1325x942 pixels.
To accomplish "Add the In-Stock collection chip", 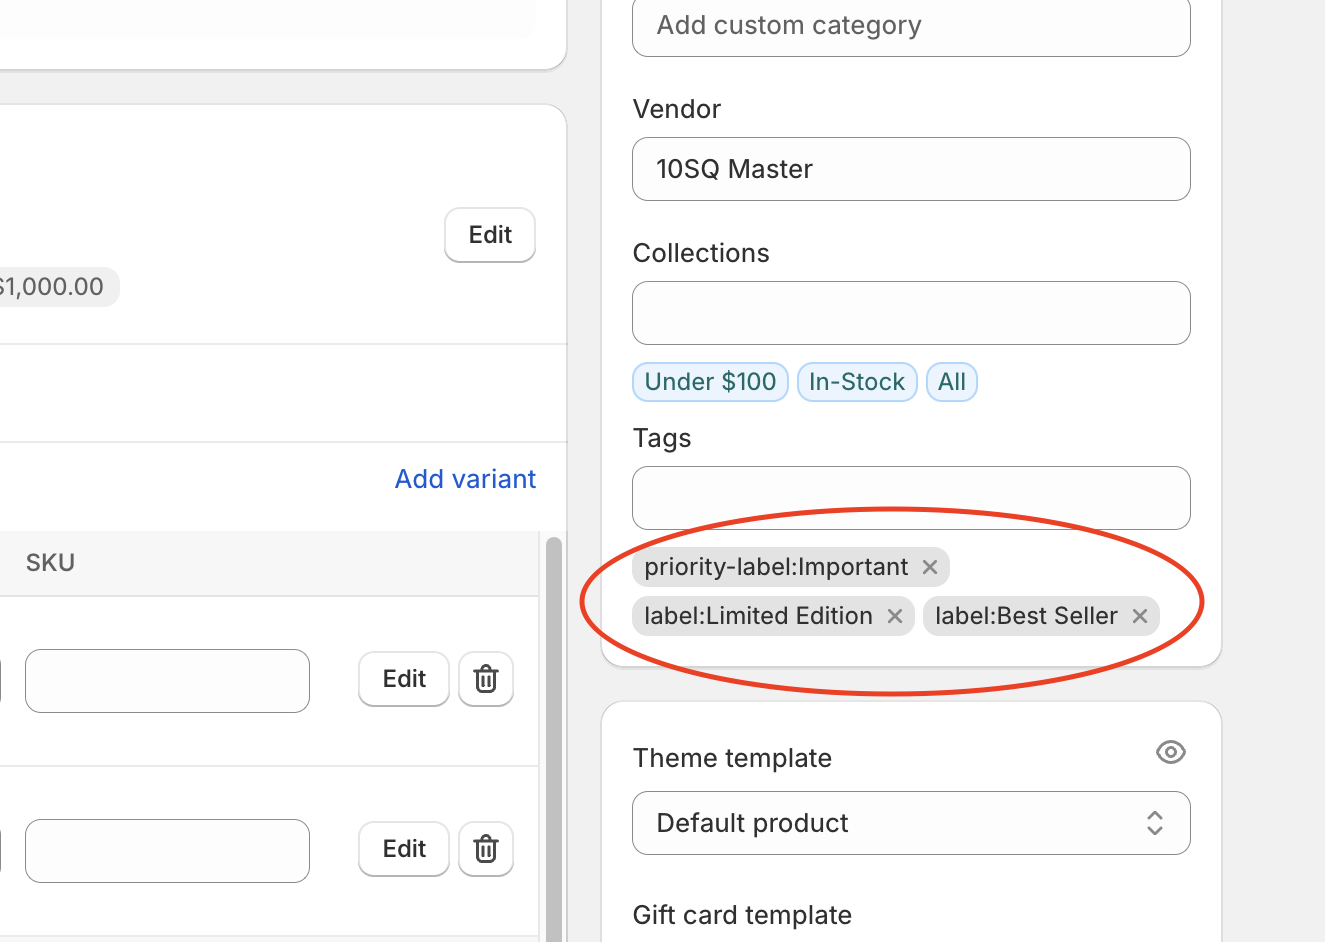I will coord(857,382).
